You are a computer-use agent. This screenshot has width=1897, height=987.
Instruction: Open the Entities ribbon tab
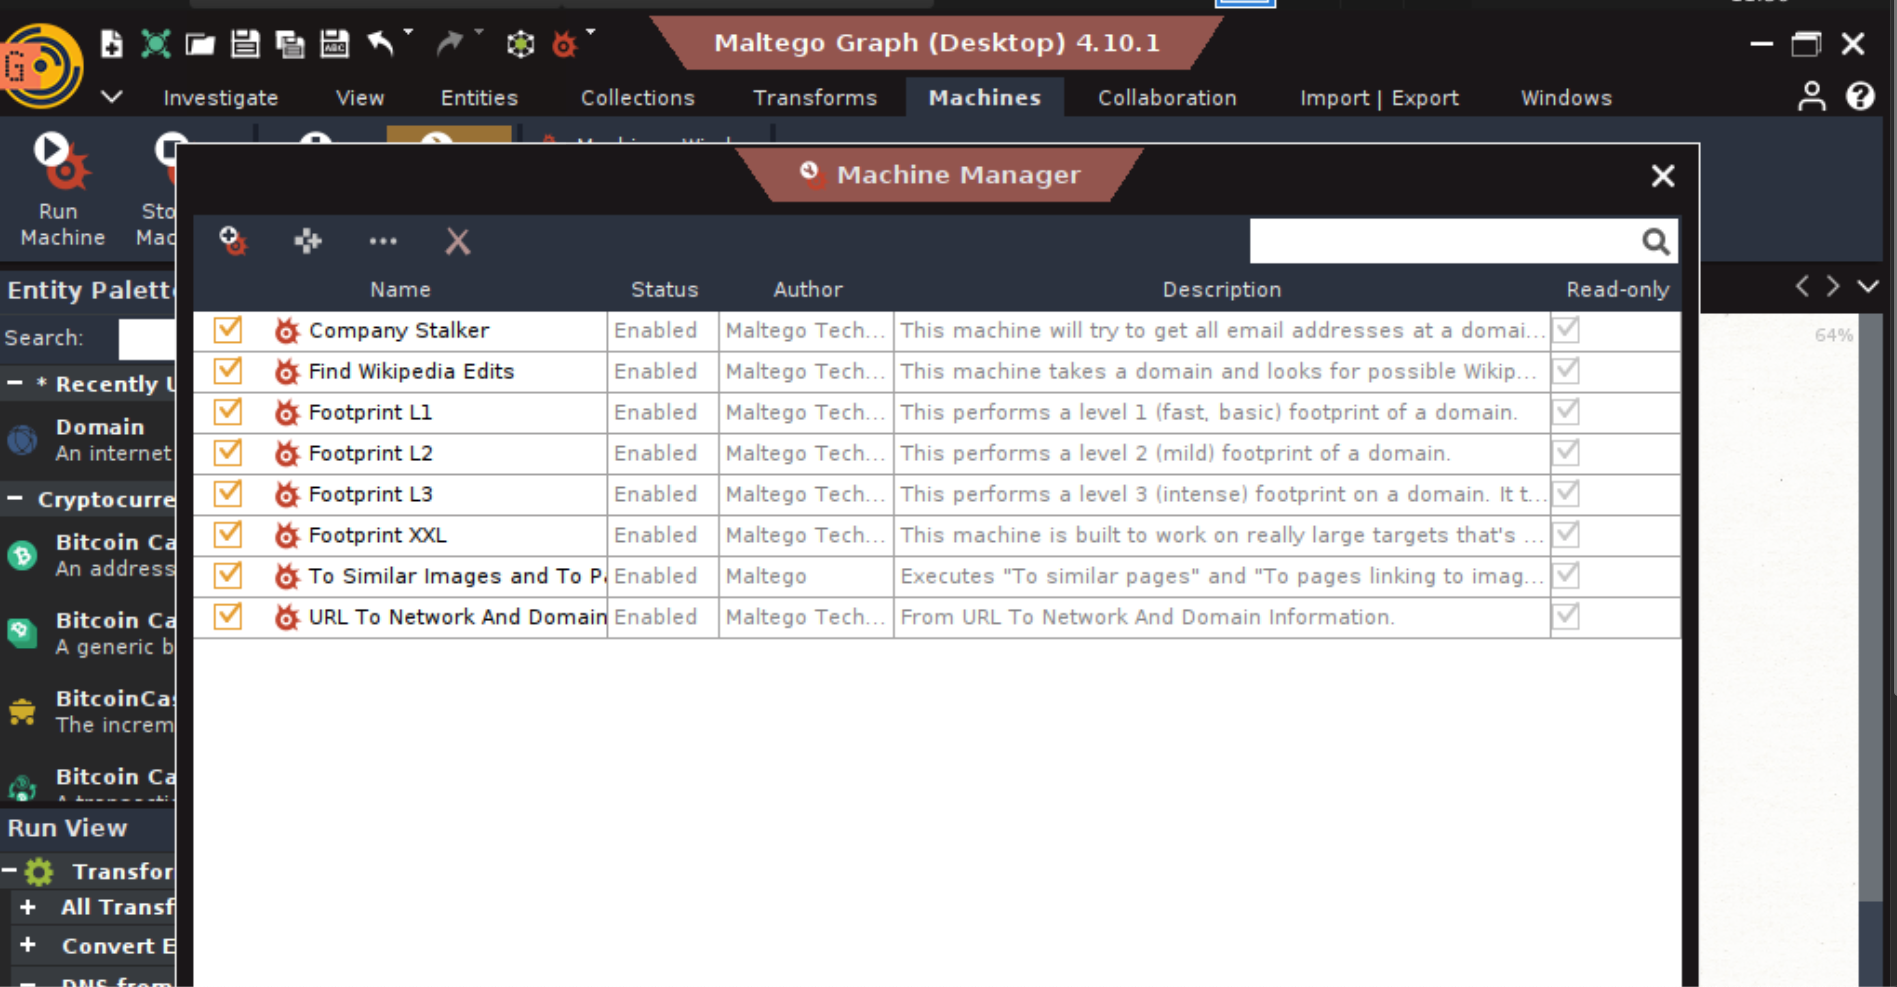[479, 98]
